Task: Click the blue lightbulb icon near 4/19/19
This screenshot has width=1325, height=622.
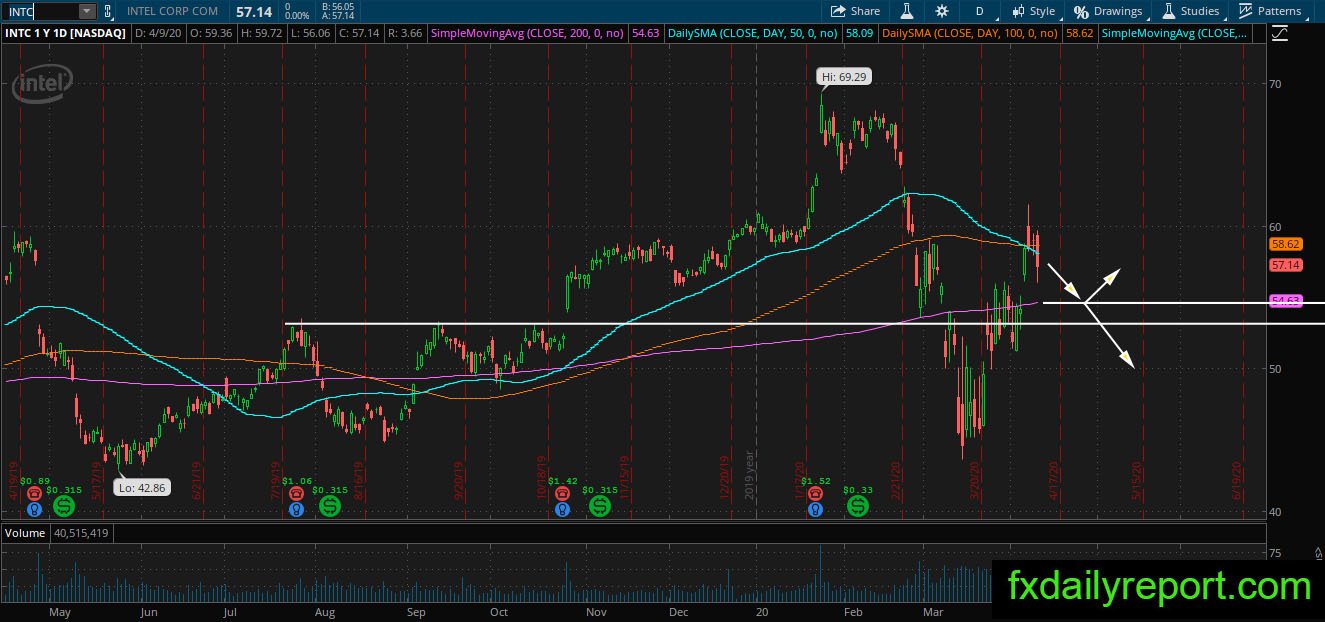Action: pyautogui.click(x=35, y=509)
